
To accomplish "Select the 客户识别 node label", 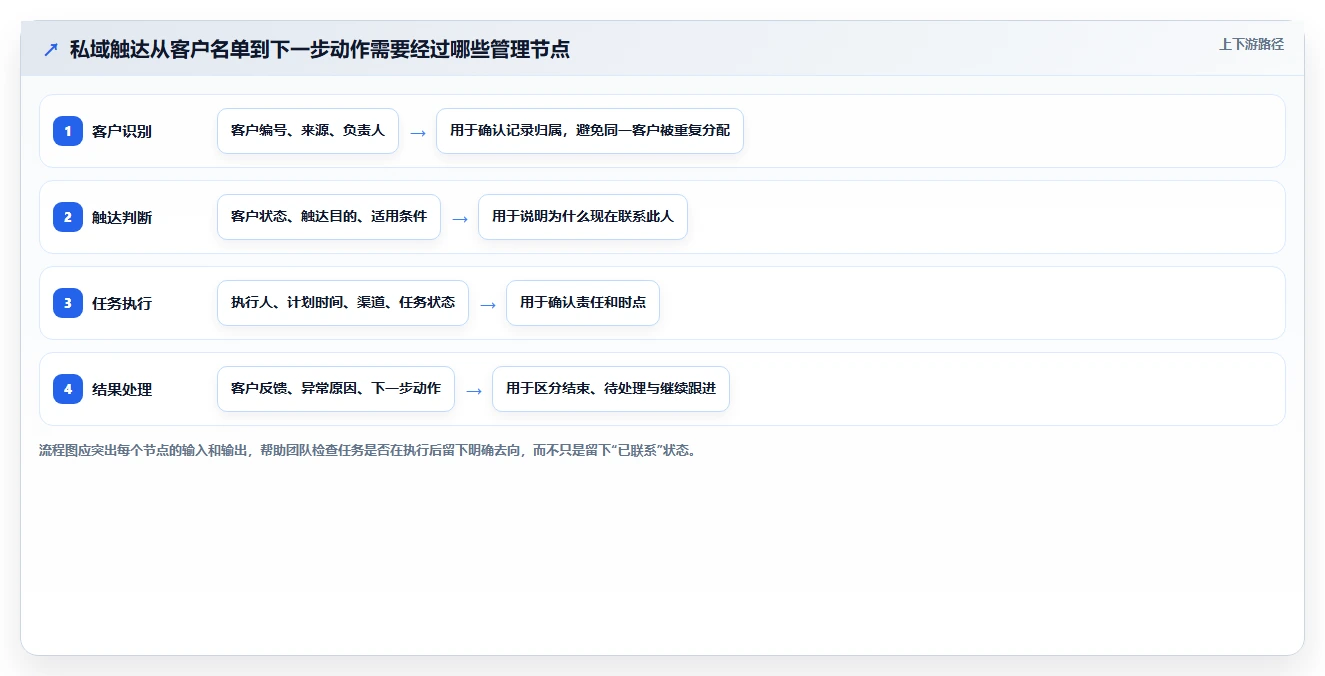I will pyautogui.click(x=122, y=131).
